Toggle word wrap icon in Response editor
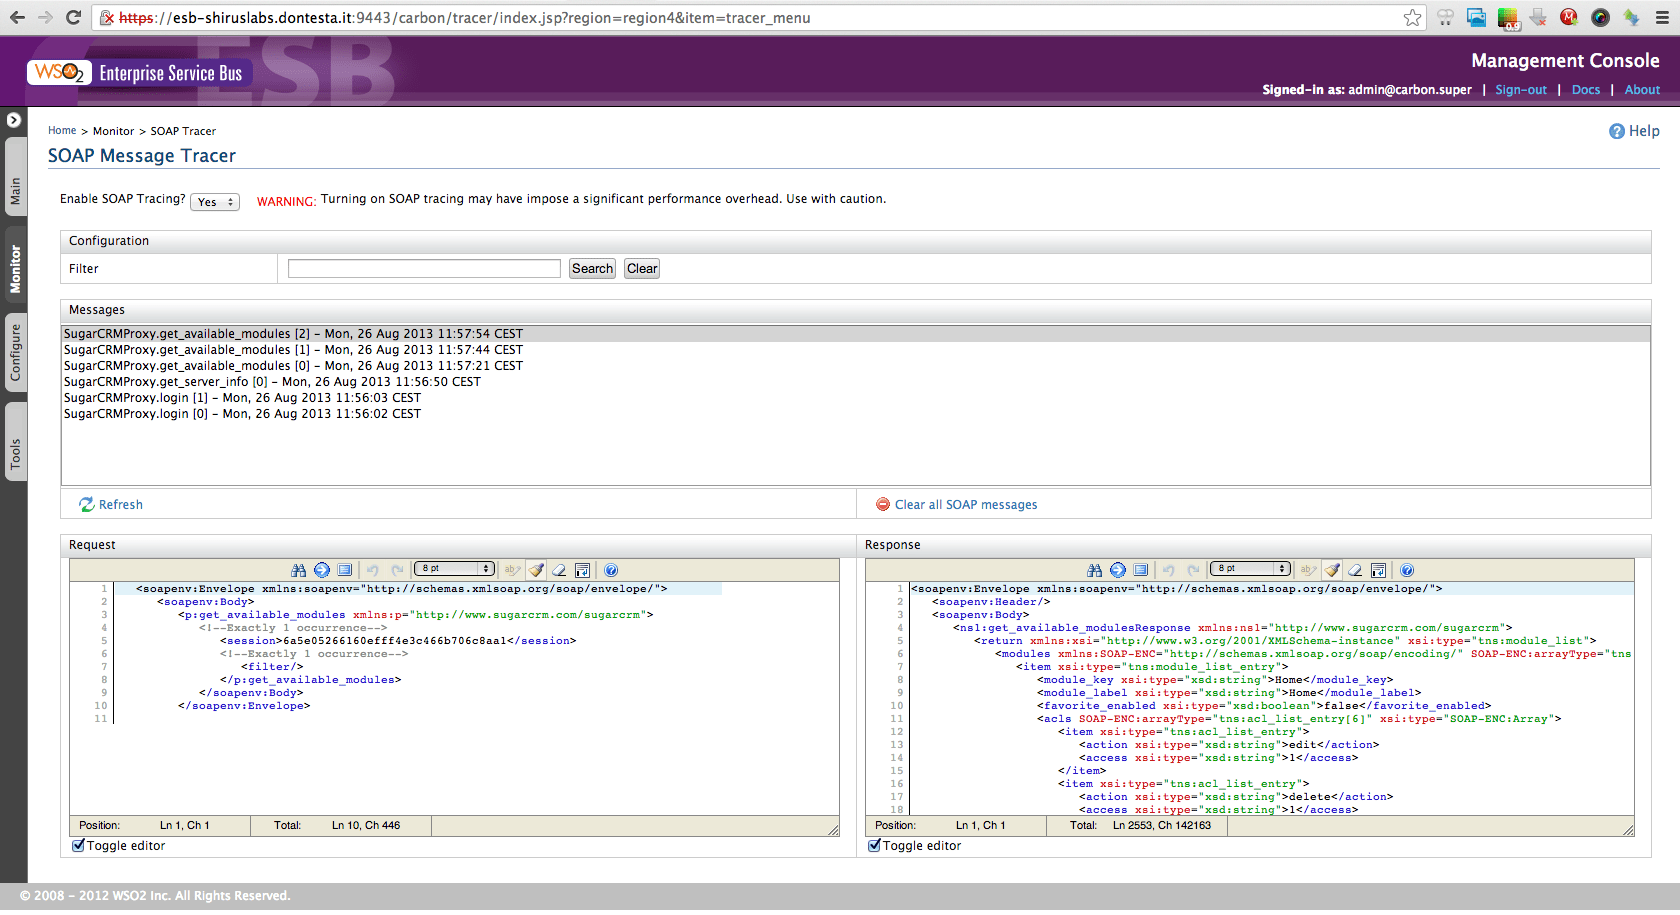The height and width of the screenshot is (915, 1680). pyautogui.click(x=1379, y=570)
